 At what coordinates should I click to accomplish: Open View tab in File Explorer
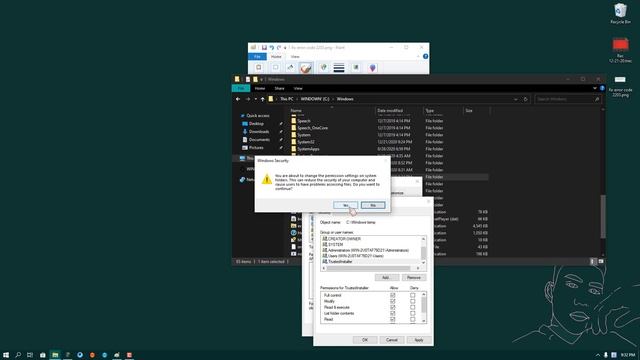[298, 88]
